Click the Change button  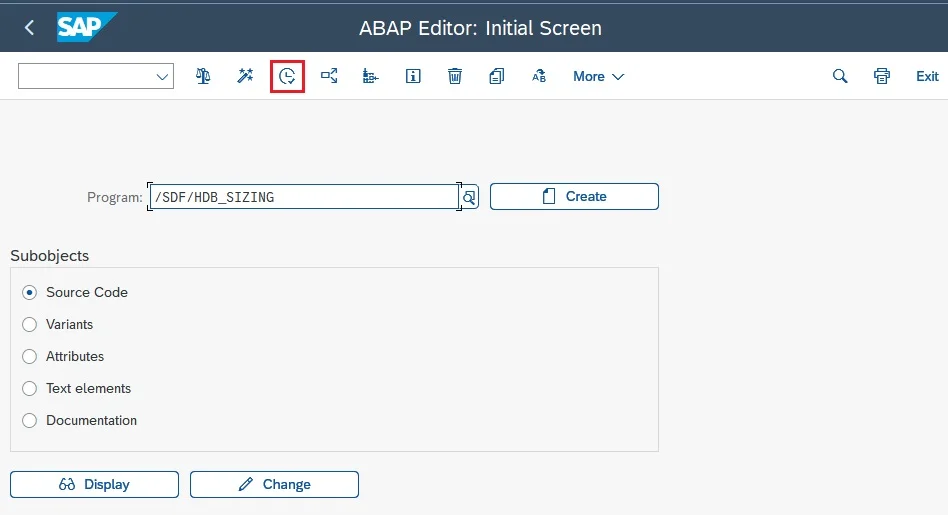click(274, 485)
